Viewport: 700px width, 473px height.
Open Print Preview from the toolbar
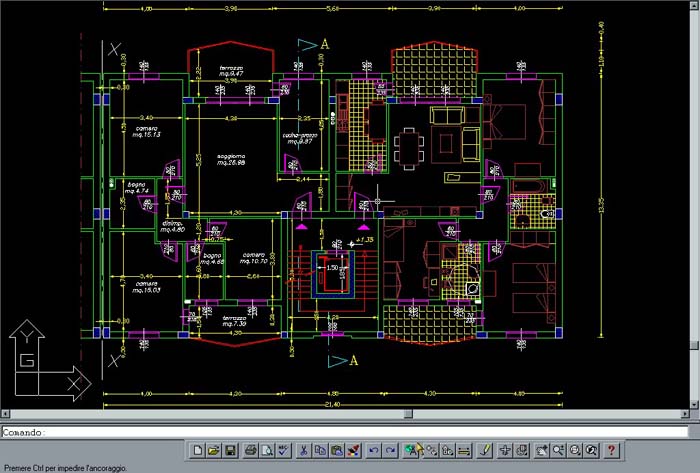click(x=267, y=450)
